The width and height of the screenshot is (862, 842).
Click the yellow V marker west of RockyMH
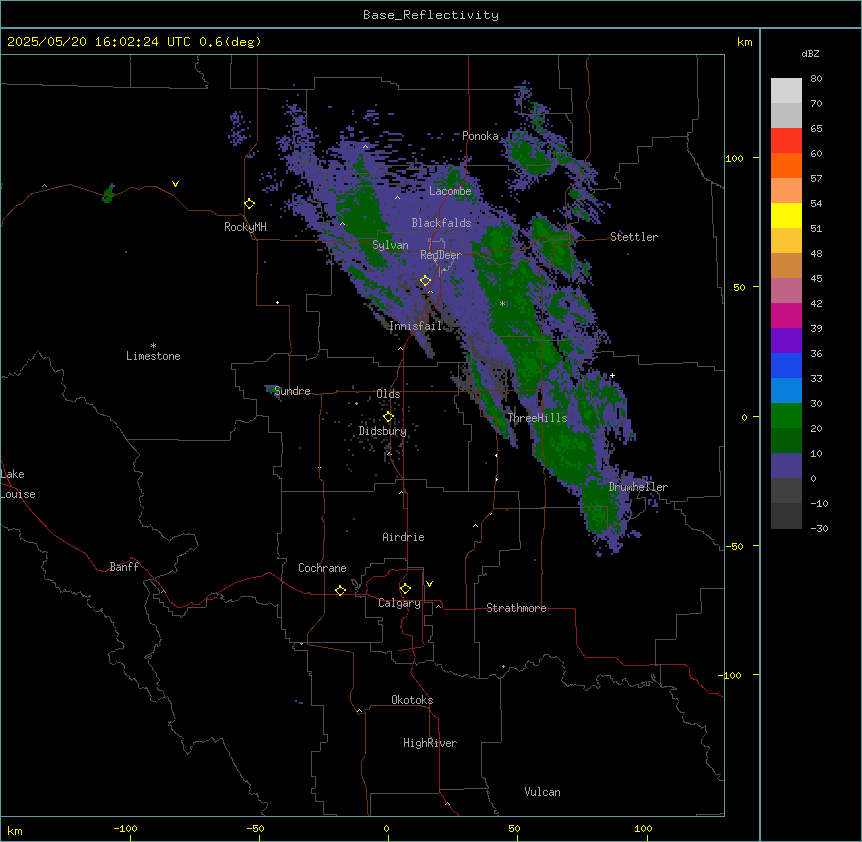click(x=175, y=184)
